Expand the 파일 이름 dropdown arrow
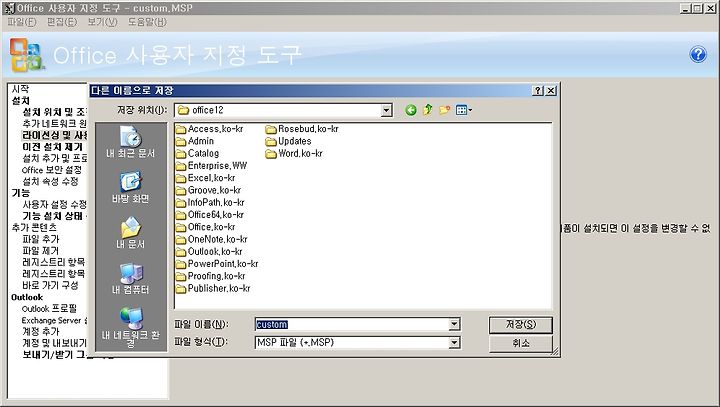Image resolution: width=720 pixels, height=407 pixels. pyautogui.click(x=454, y=324)
